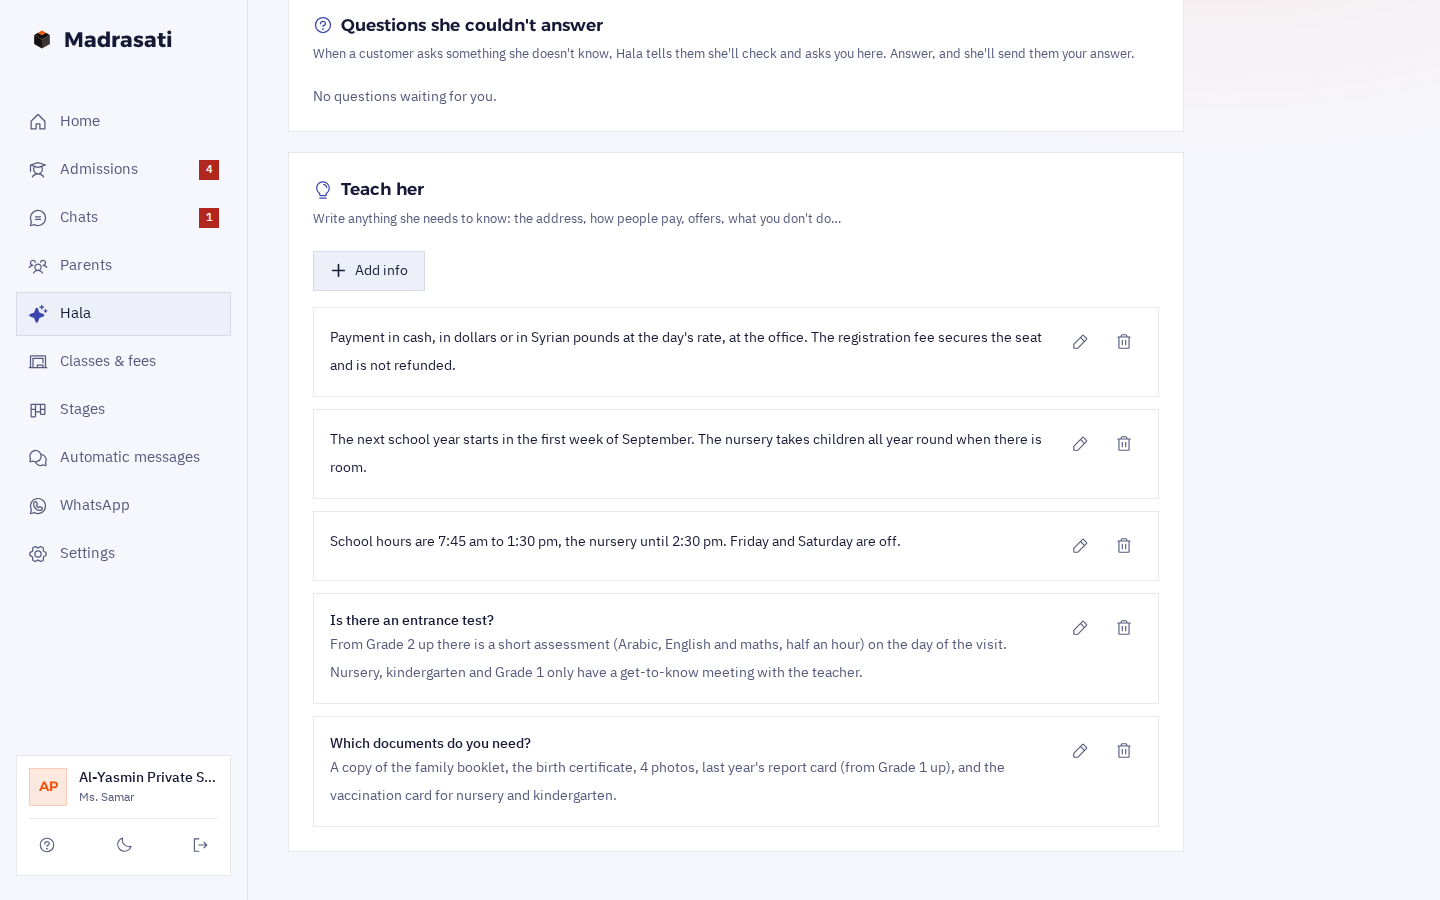Open the Al-Yasmin Private school profile card
Viewport: 1440px width, 900px height.
click(x=123, y=787)
